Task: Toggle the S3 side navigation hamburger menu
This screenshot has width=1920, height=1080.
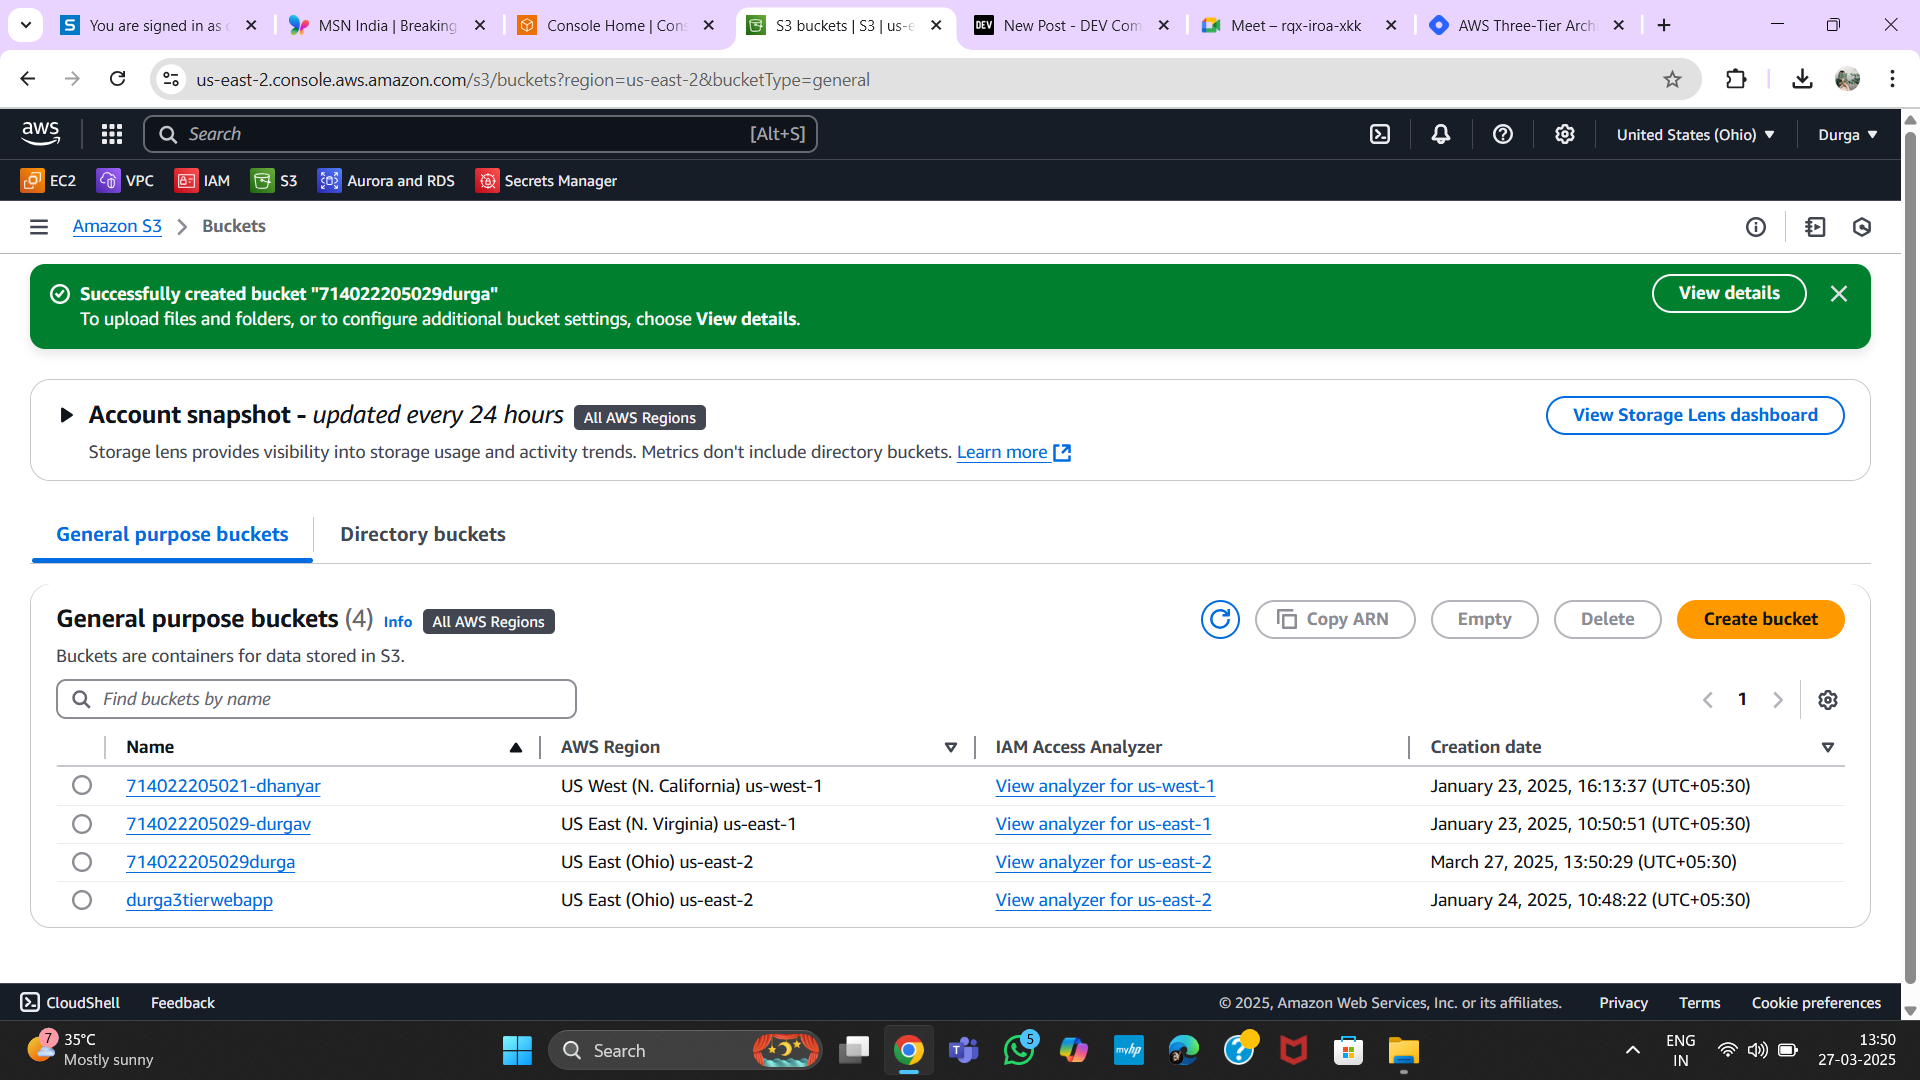Action: 39,227
